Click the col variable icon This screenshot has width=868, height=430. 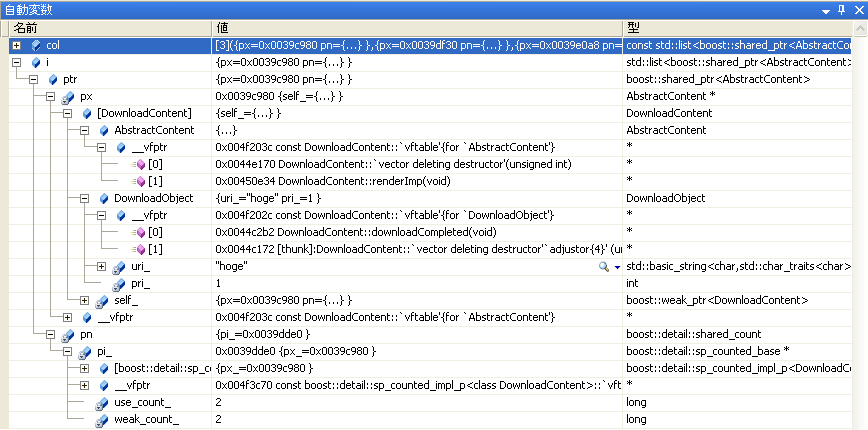(x=36, y=45)
